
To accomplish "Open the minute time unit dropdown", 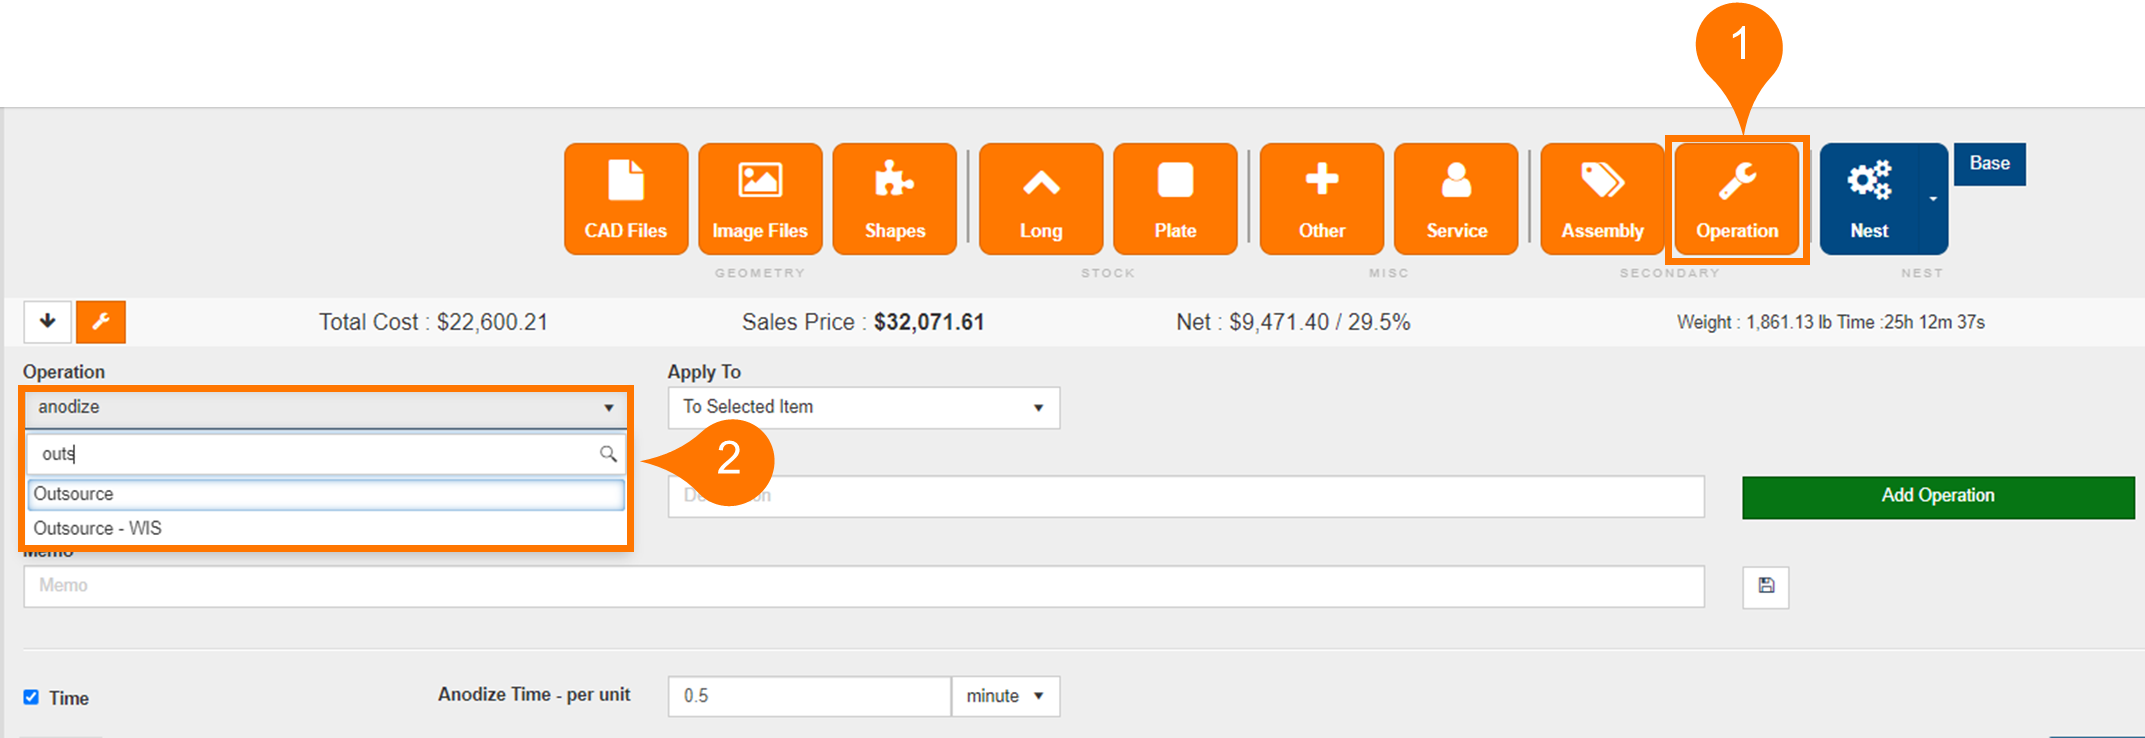I will tap(1005, 696).
